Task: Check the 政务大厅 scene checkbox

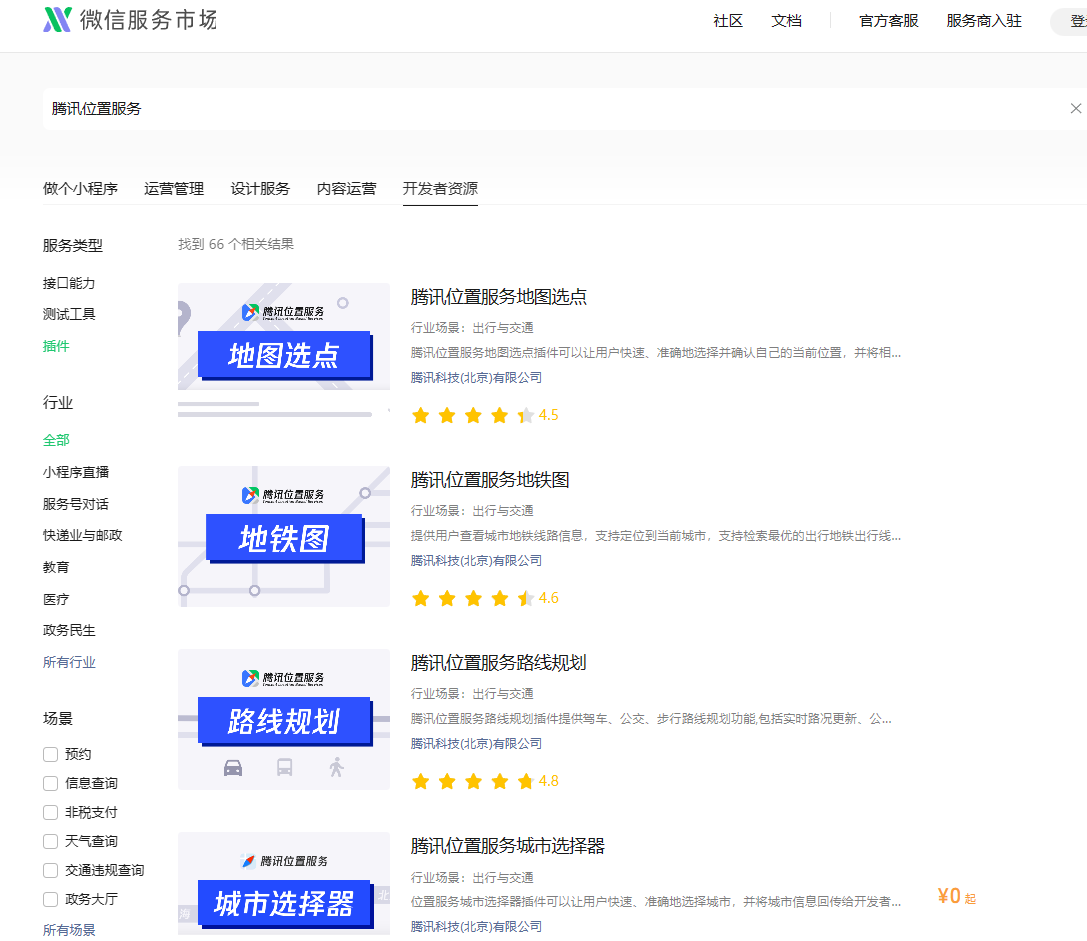Action: click(51, 899)
